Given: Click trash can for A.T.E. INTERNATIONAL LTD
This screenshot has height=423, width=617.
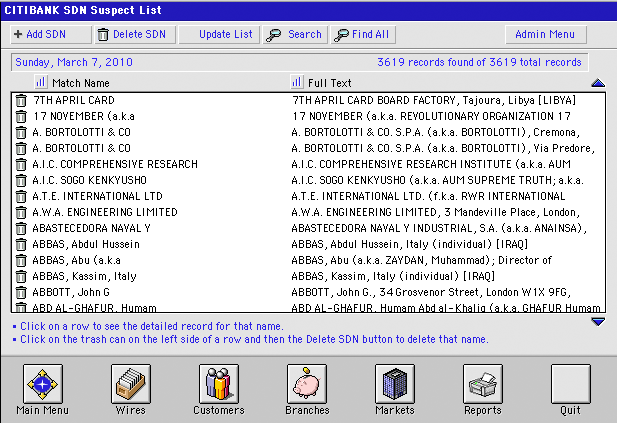Looking at the screenshot, I should coord(21,197).
